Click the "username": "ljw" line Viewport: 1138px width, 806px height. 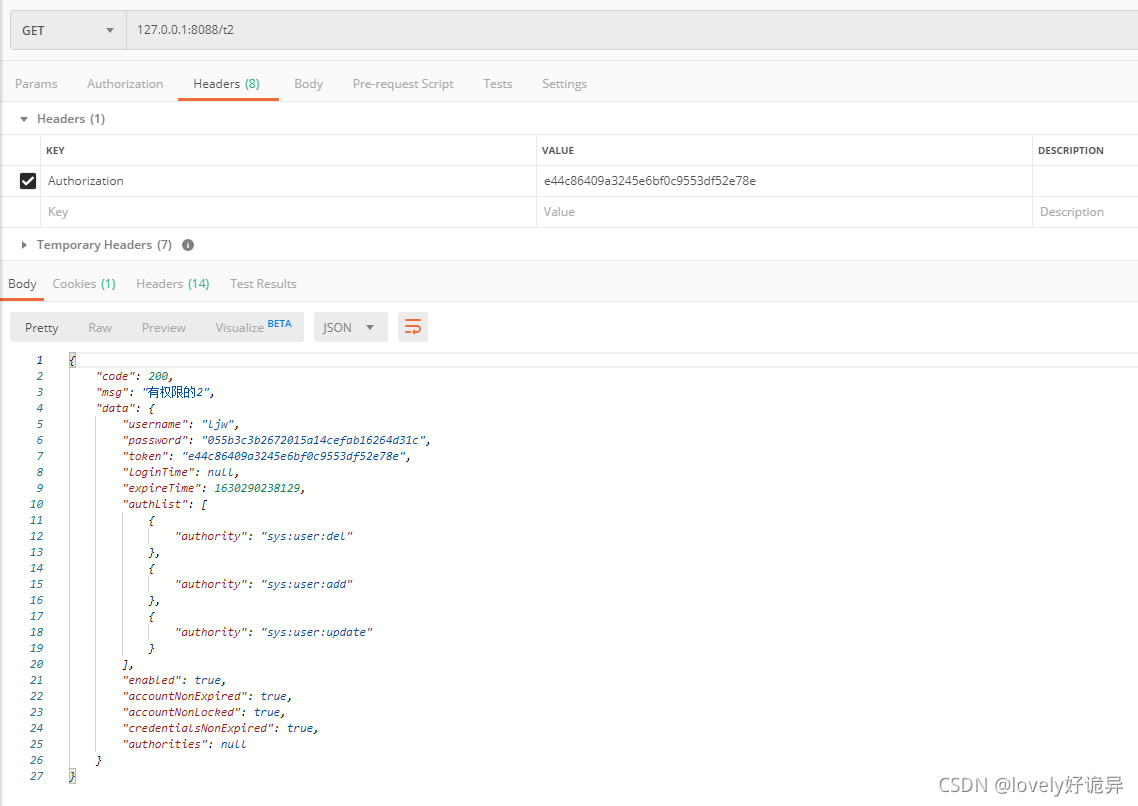[181, 424]
